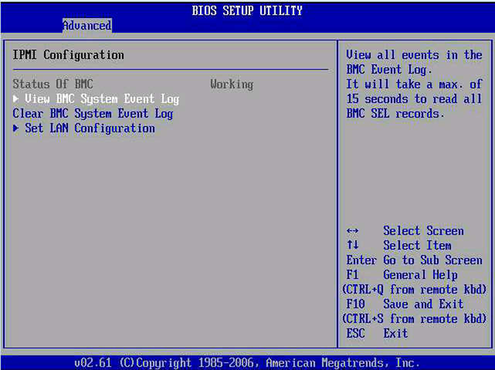Select Clear BMC System Event Log
Screen dimensions: 495x370
[x=93, y=114]
